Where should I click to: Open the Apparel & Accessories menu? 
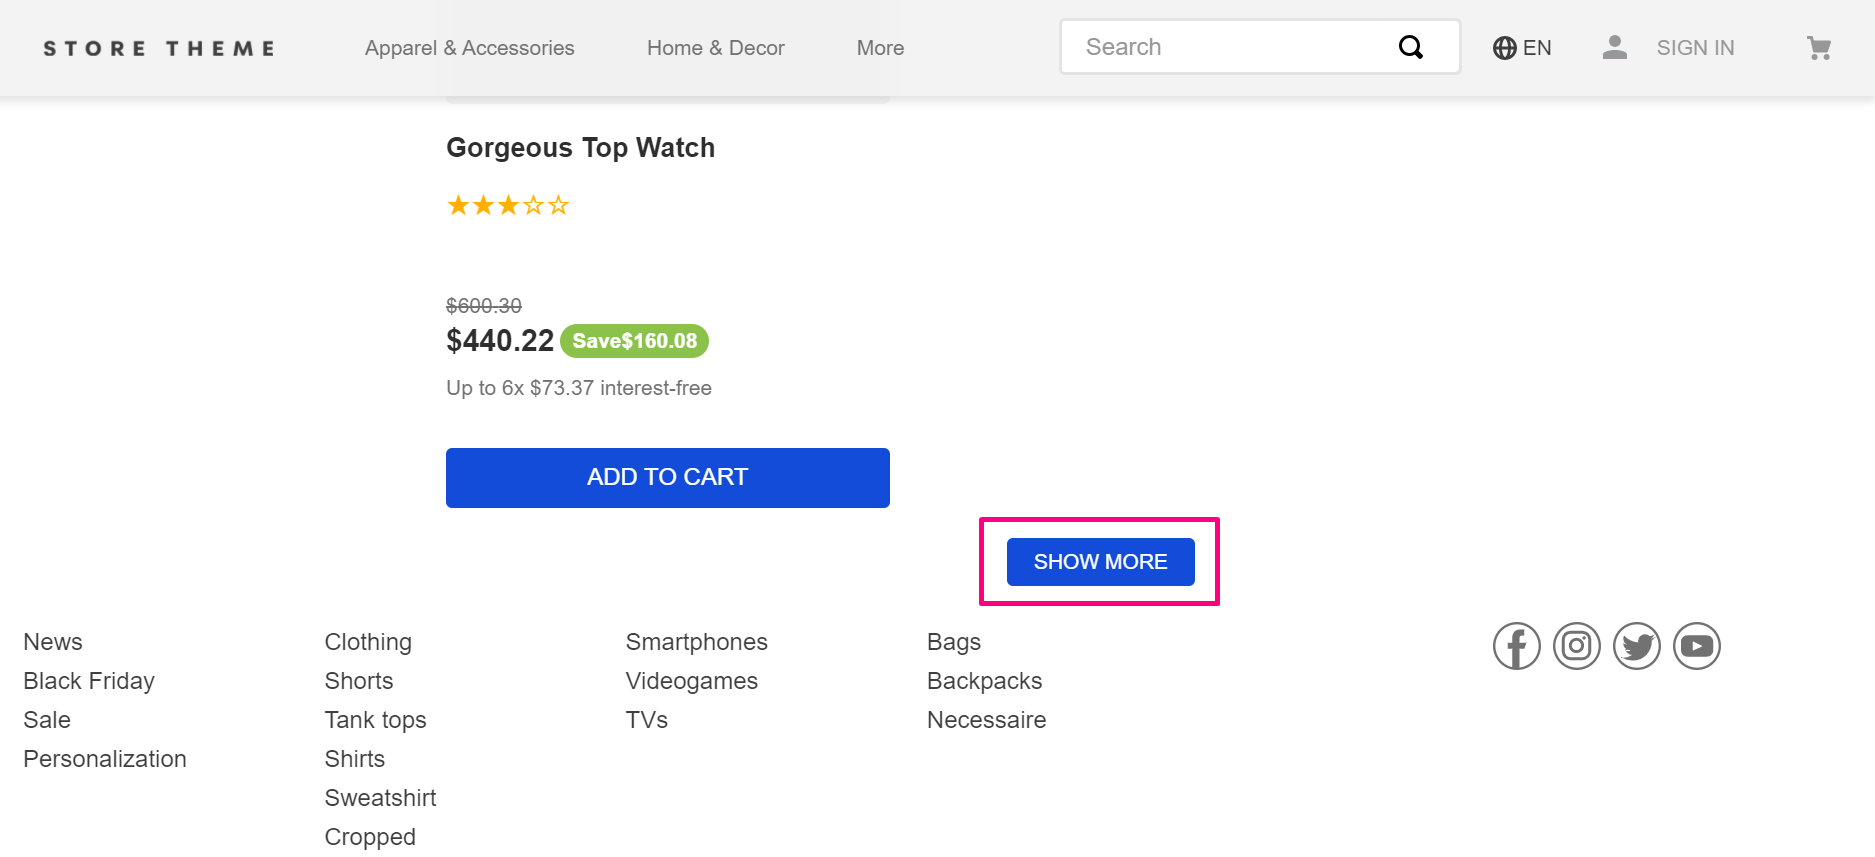[x=469, y=48]
